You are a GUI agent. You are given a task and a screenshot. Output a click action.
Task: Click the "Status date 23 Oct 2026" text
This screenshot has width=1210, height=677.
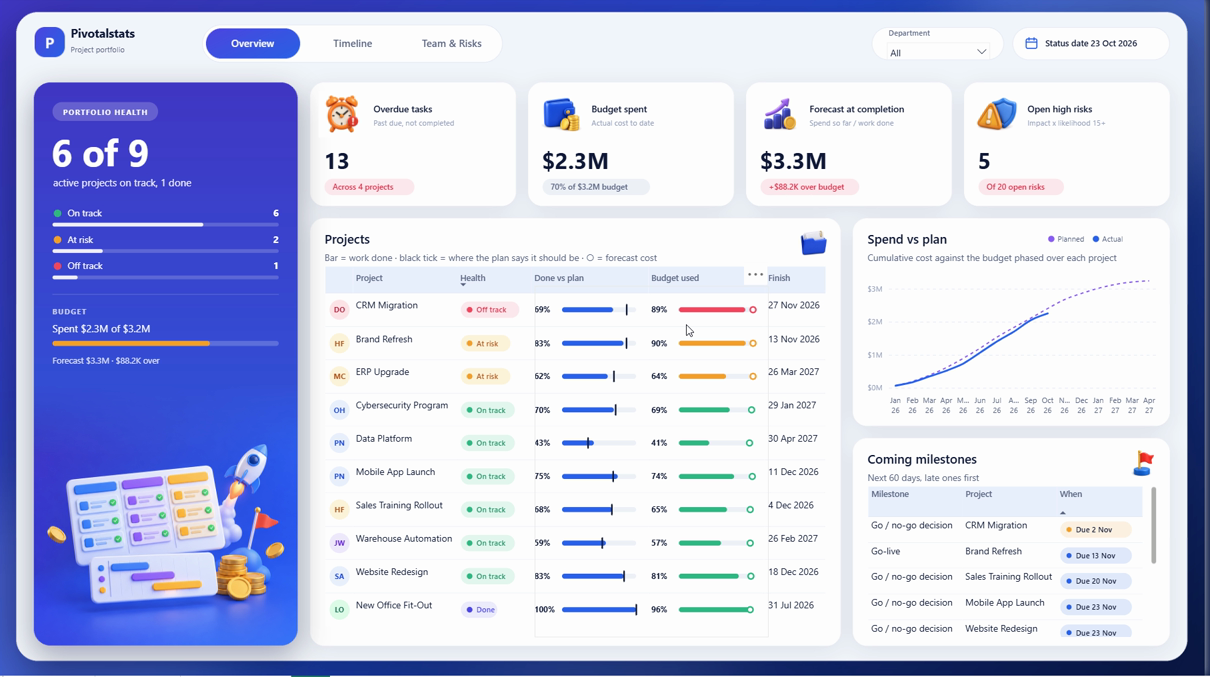(1091, 43)
